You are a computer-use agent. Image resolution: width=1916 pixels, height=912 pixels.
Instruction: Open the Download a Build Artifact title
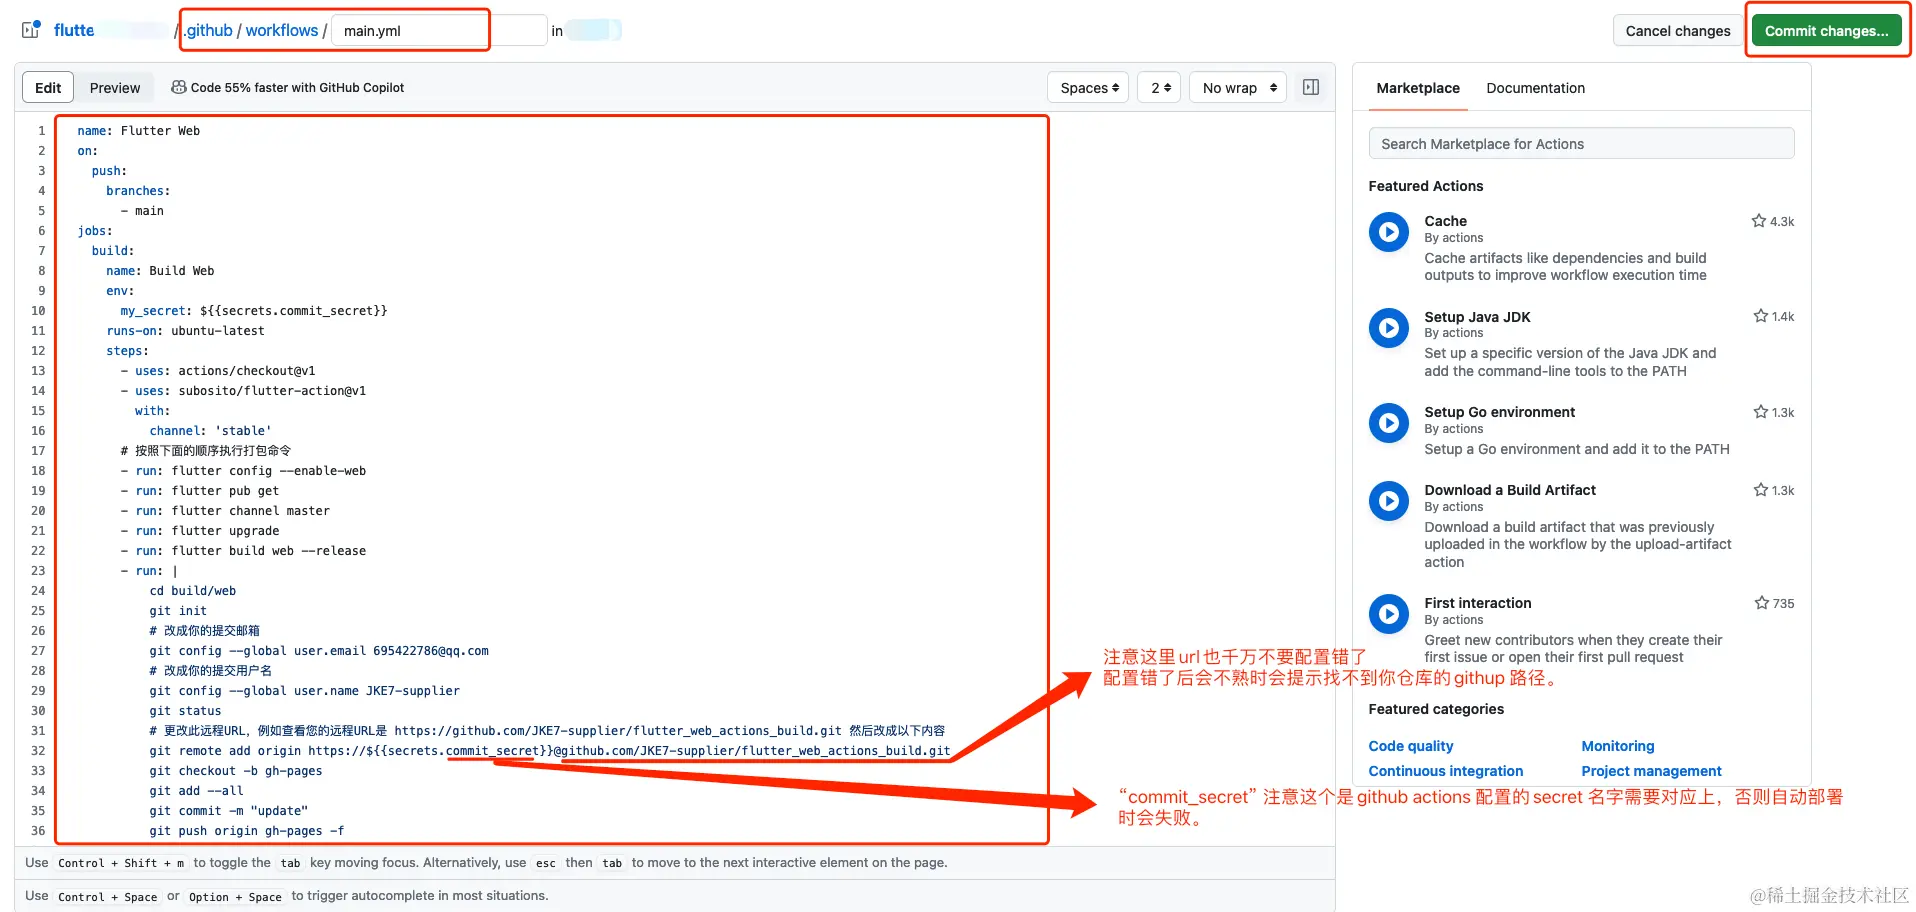[1509, 490]
